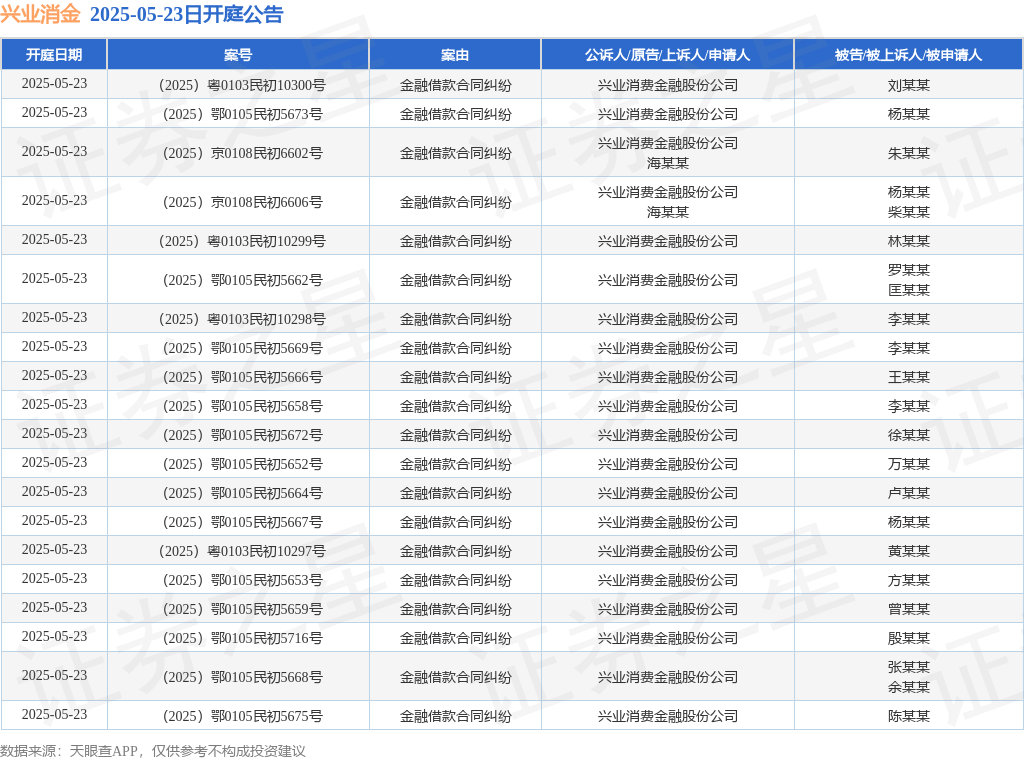Click case number 京0108民初6606号
Image resolution: width=1024 pixels, height=760 pixels.
[242, 202]
